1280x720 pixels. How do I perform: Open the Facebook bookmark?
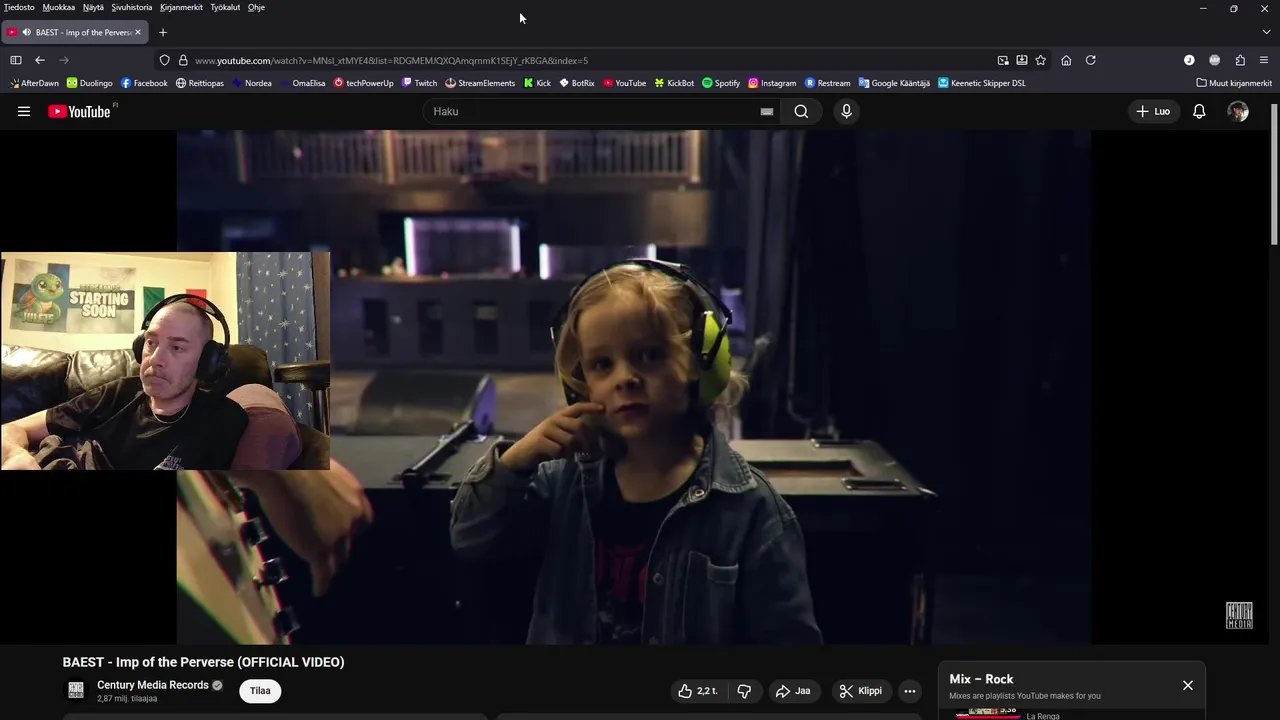coord(144,83)
